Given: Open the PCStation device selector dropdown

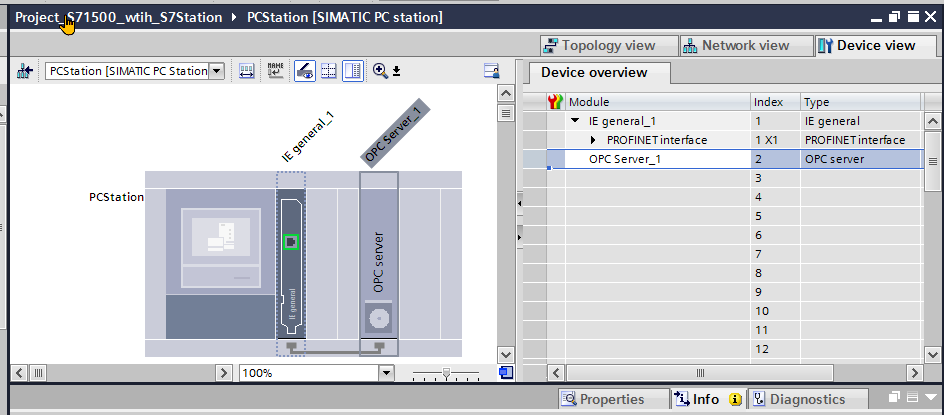Looking at the screenshot, I should [x=217, y=71].
